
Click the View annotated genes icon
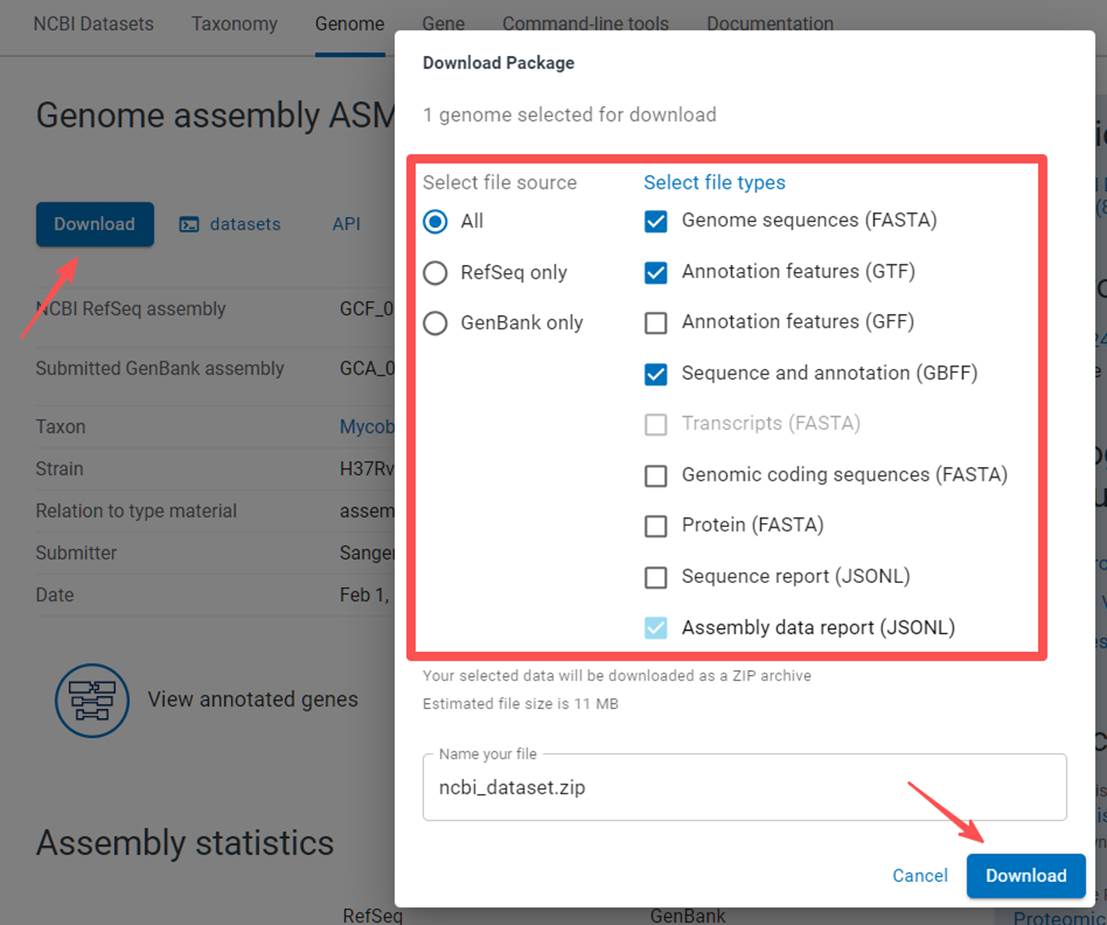pos(92,699)
